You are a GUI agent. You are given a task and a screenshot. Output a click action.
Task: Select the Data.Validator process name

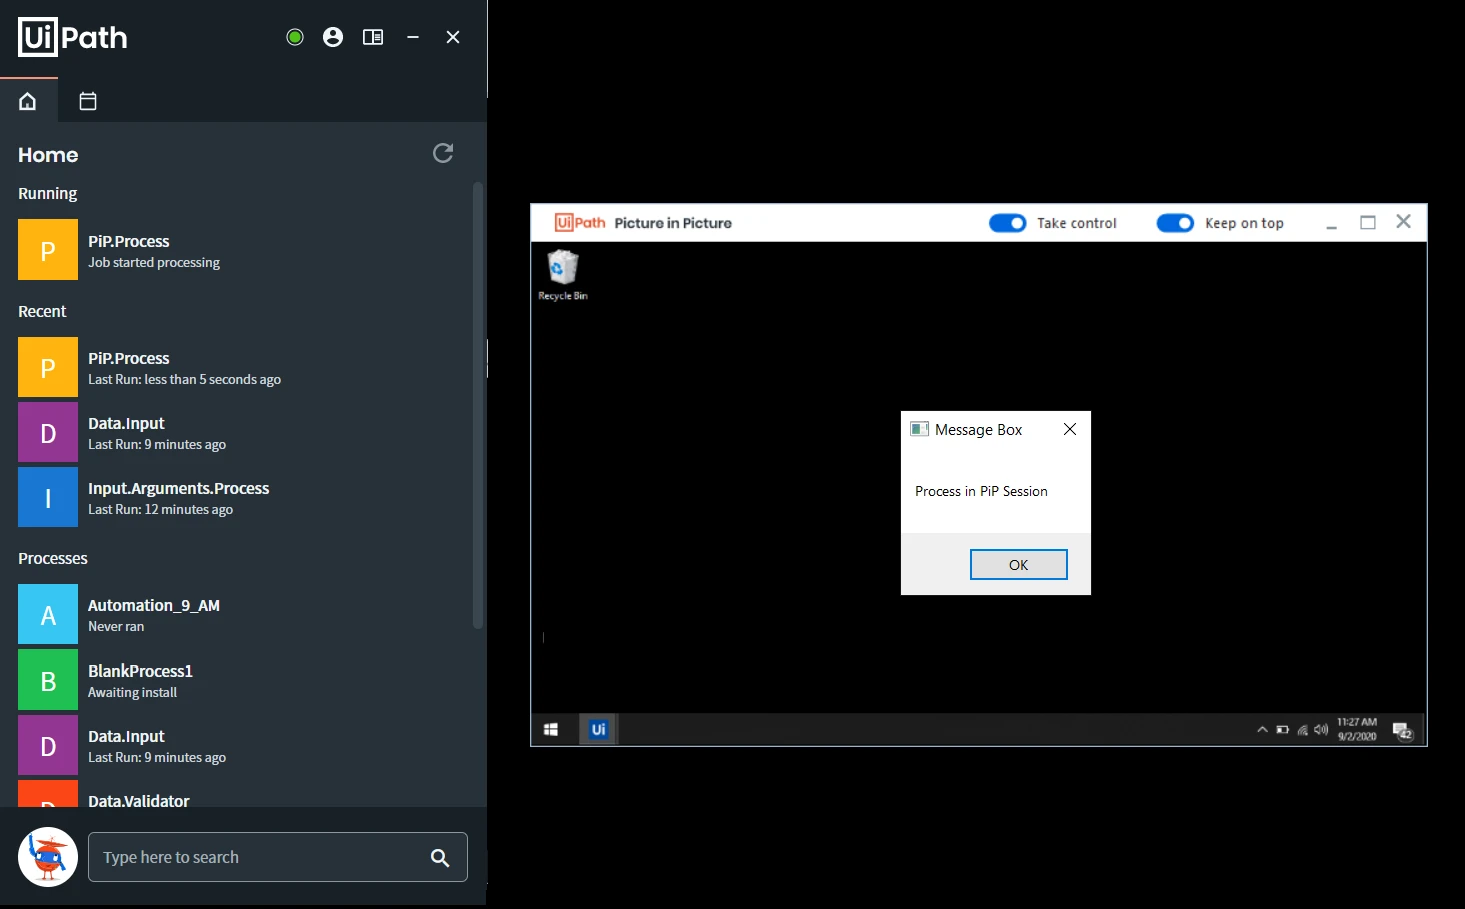point(138,801)
